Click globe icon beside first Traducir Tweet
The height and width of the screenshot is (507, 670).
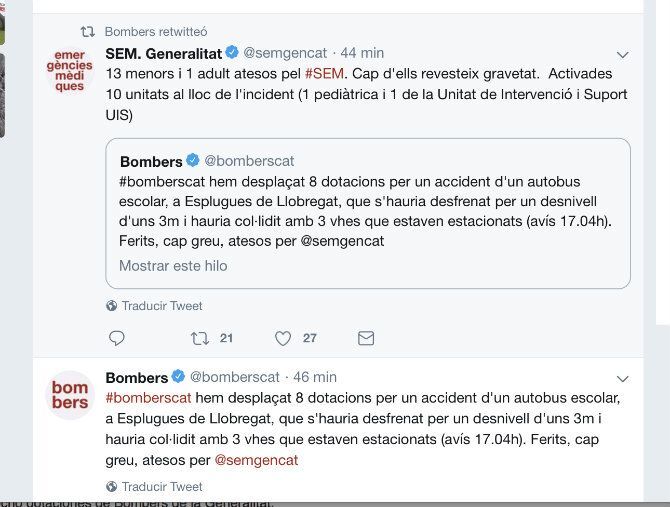111,306
